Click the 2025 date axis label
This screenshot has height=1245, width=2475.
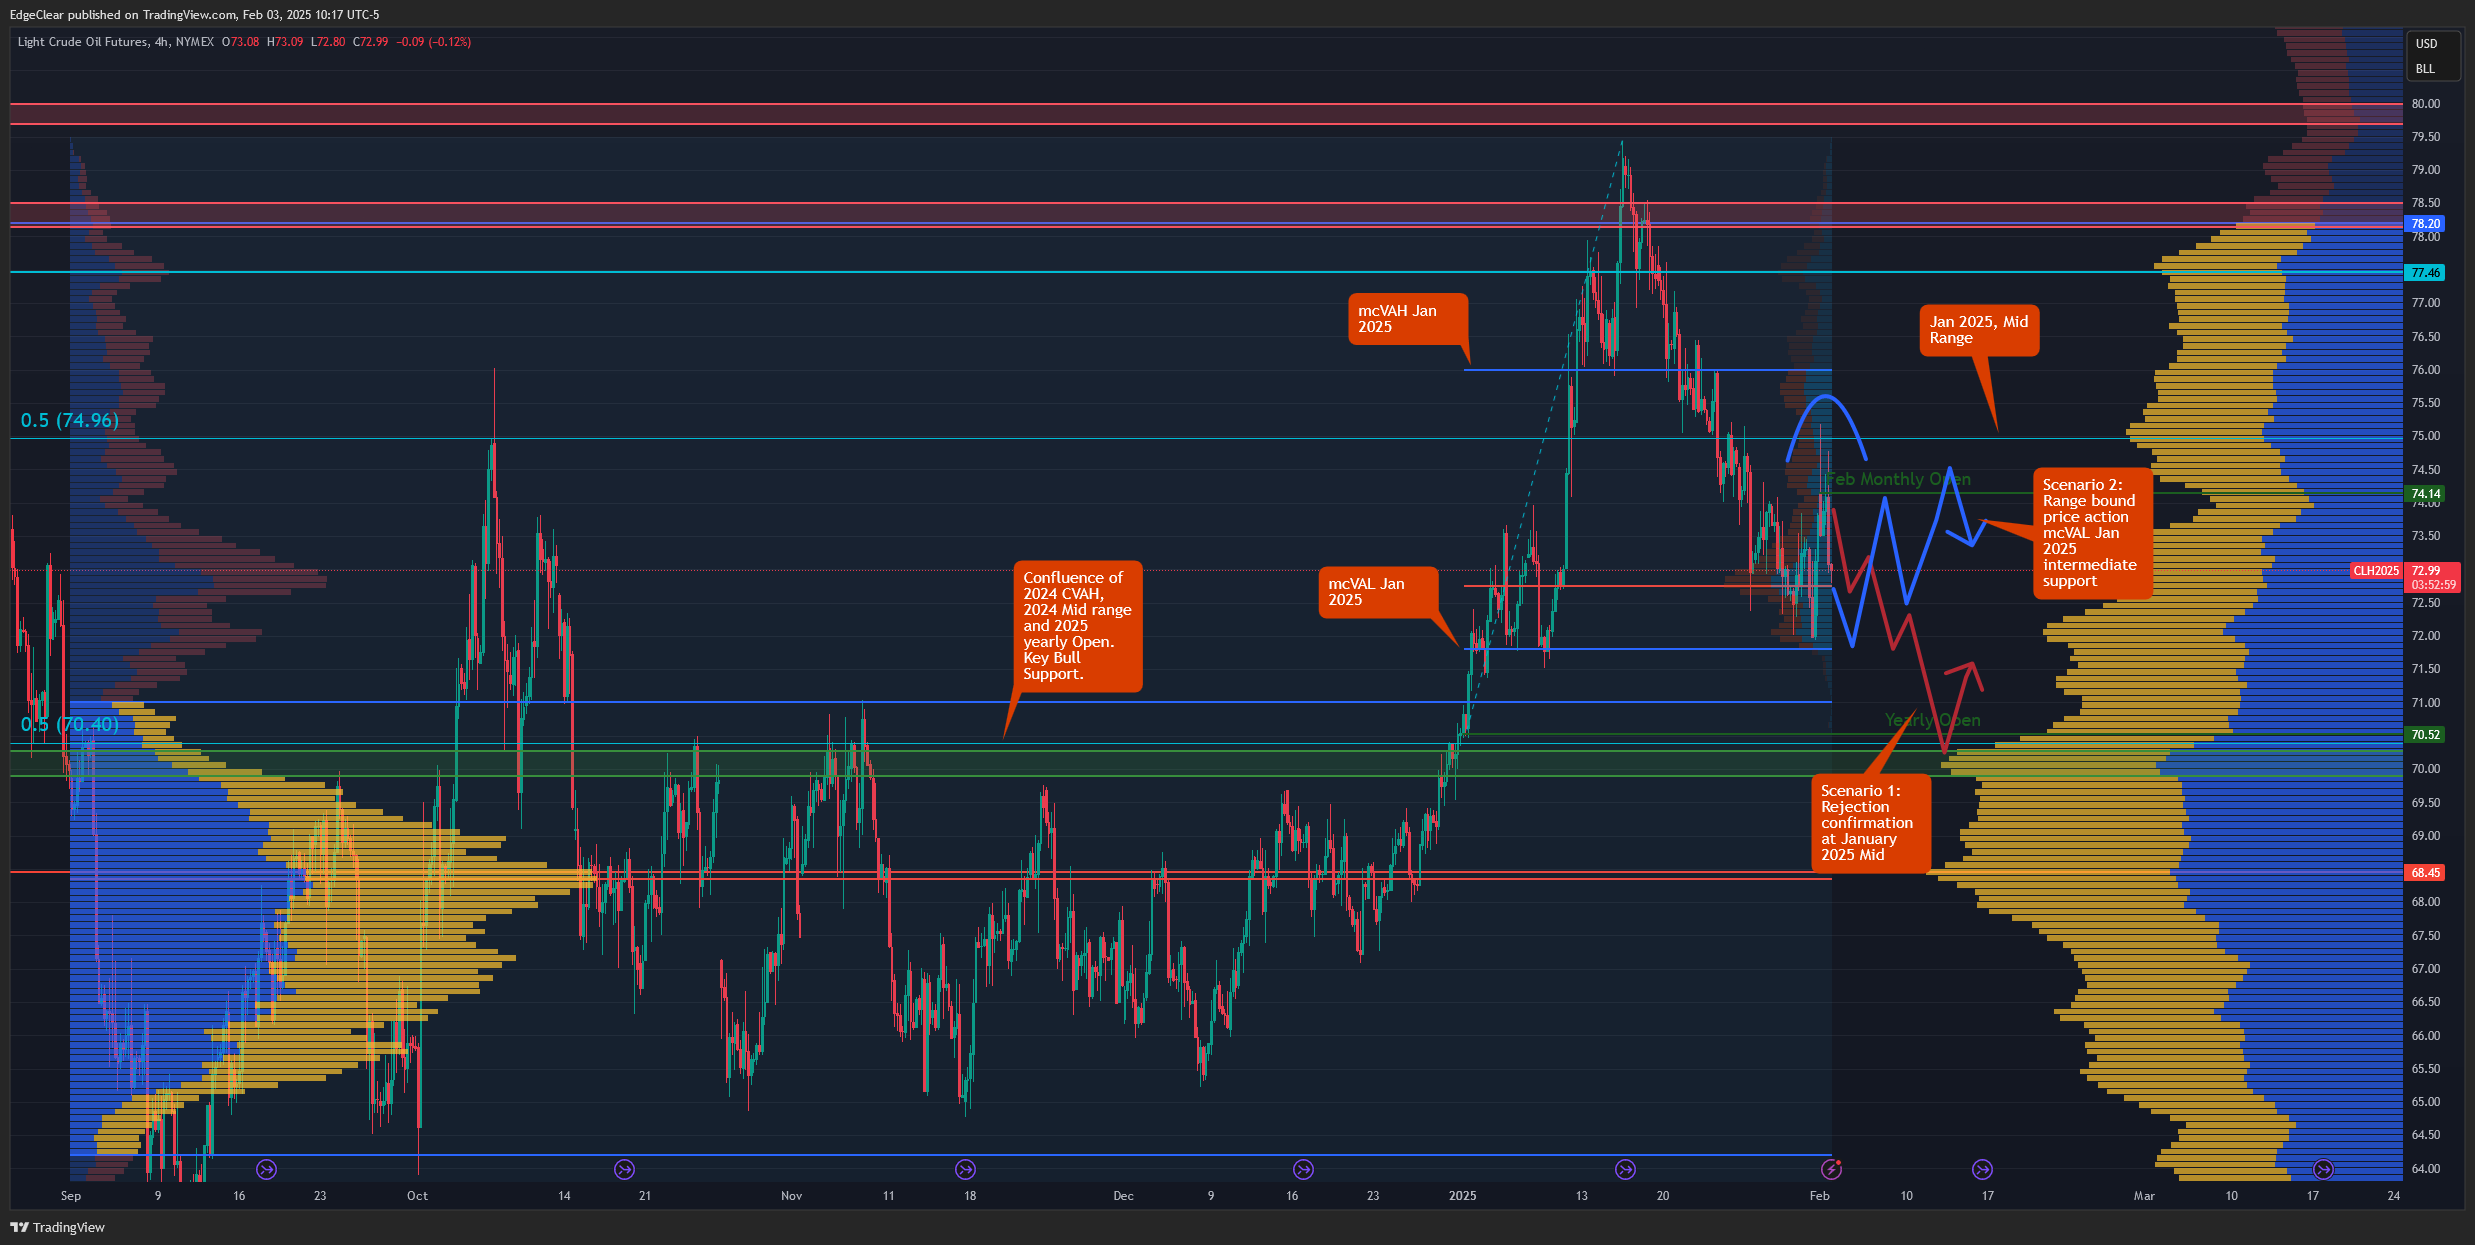coord(1462,1196)
